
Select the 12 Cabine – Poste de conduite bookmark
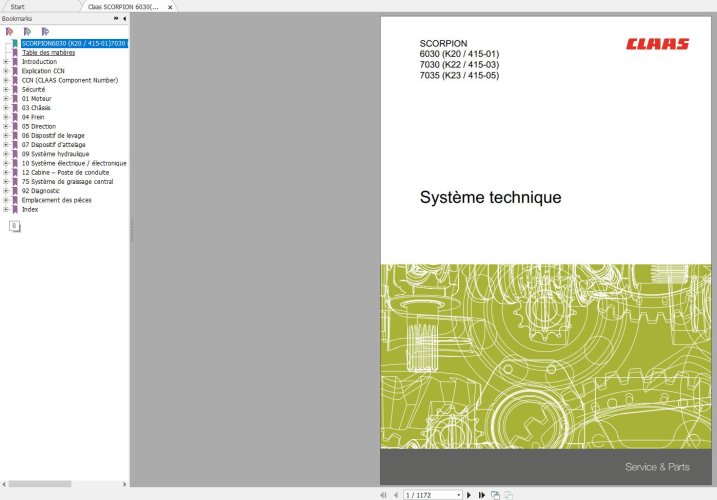pos(65,172)
